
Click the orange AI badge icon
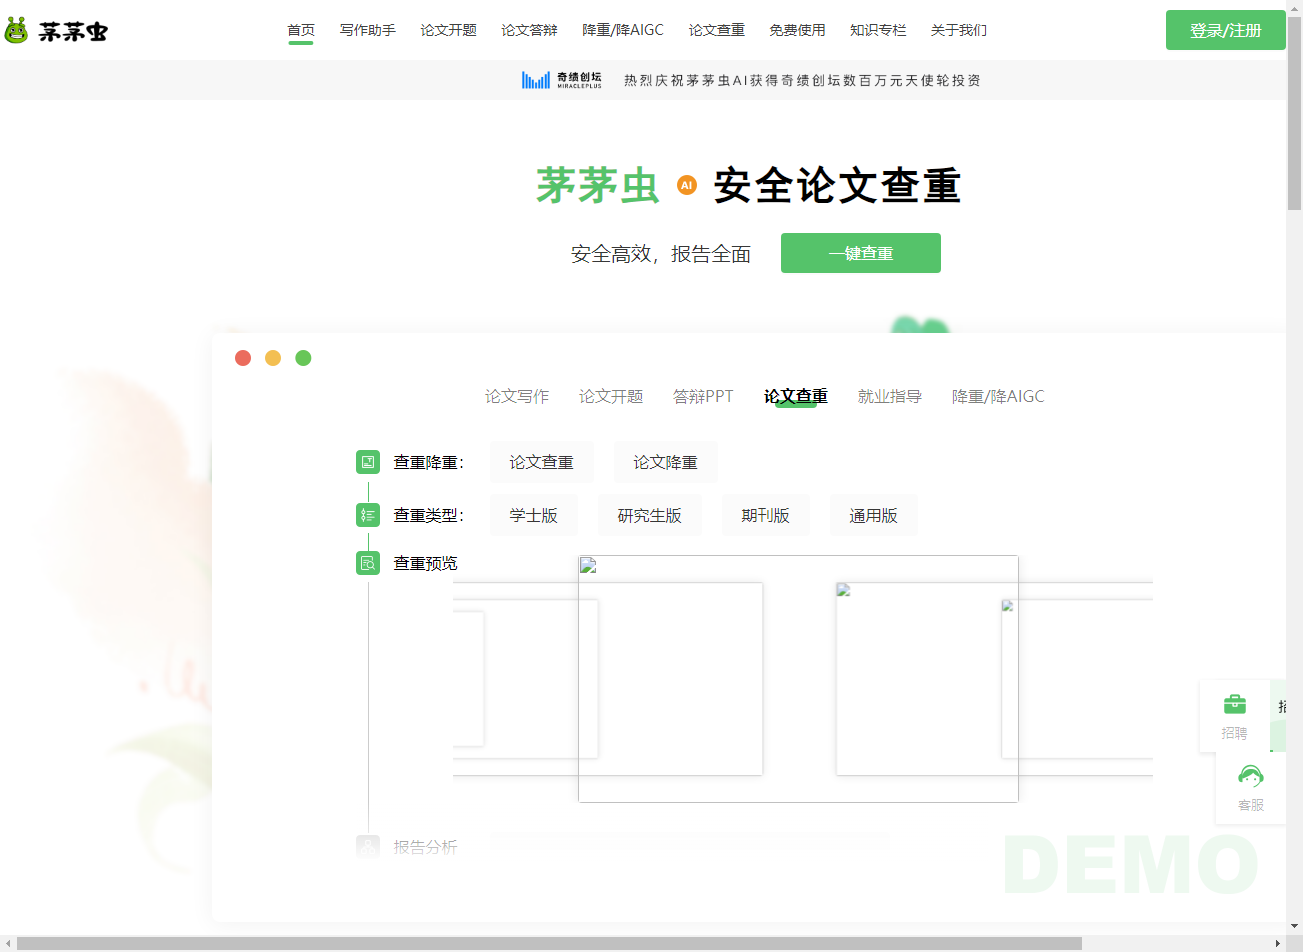pos(686,185)
